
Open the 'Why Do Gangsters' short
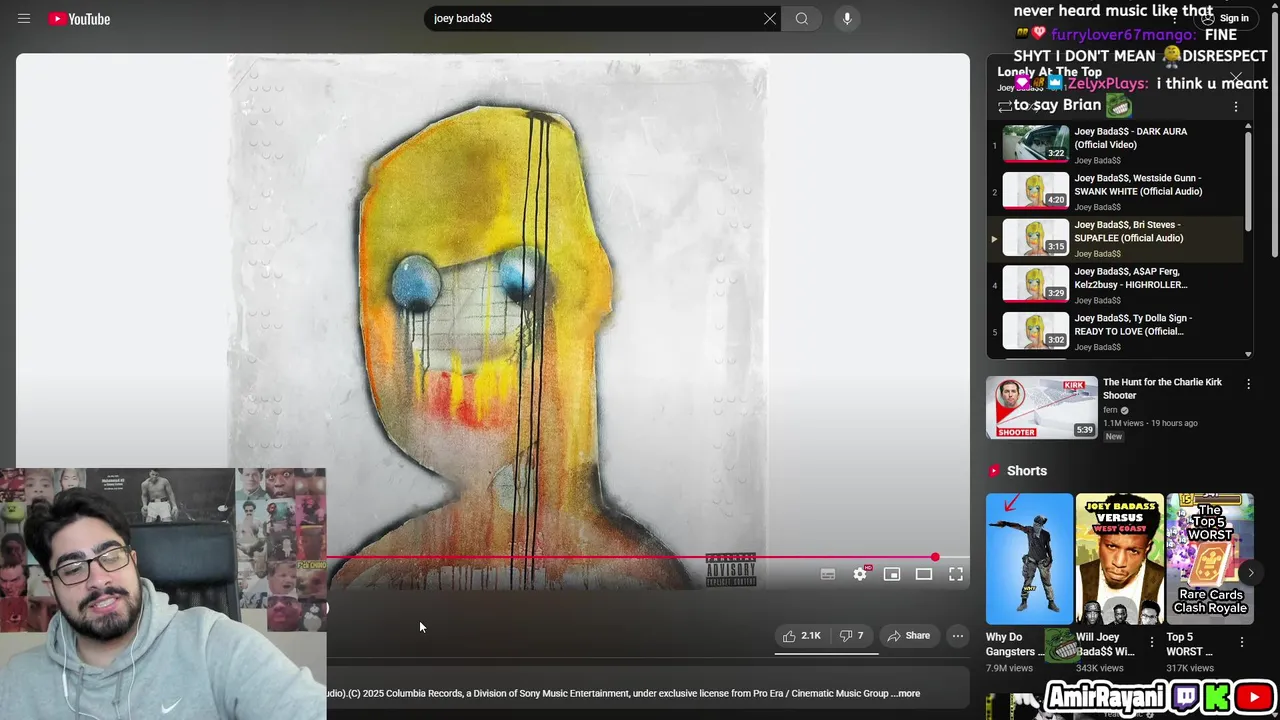(1029, 558)
